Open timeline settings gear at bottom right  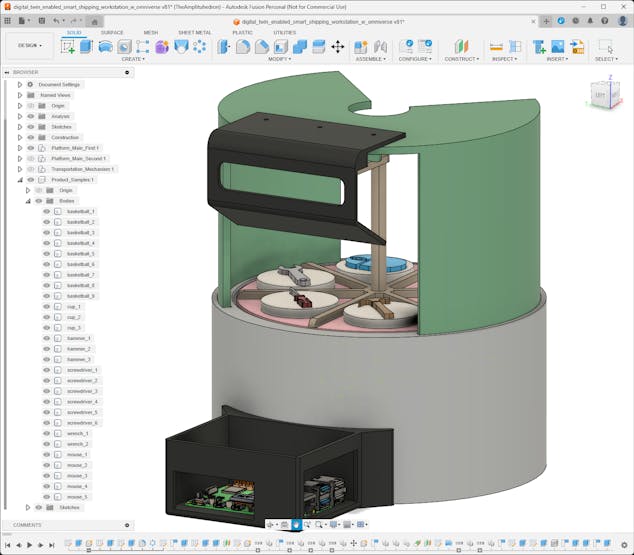pos(624,545)
